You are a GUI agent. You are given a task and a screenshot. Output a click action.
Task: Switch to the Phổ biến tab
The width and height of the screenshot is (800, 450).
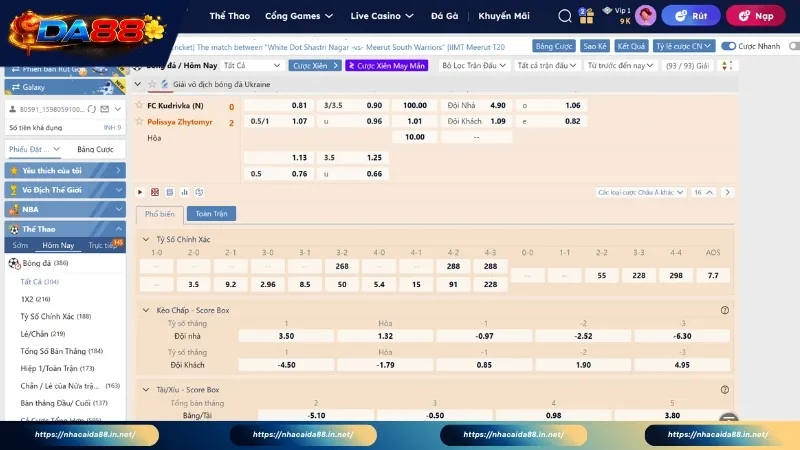click(159, 214)
